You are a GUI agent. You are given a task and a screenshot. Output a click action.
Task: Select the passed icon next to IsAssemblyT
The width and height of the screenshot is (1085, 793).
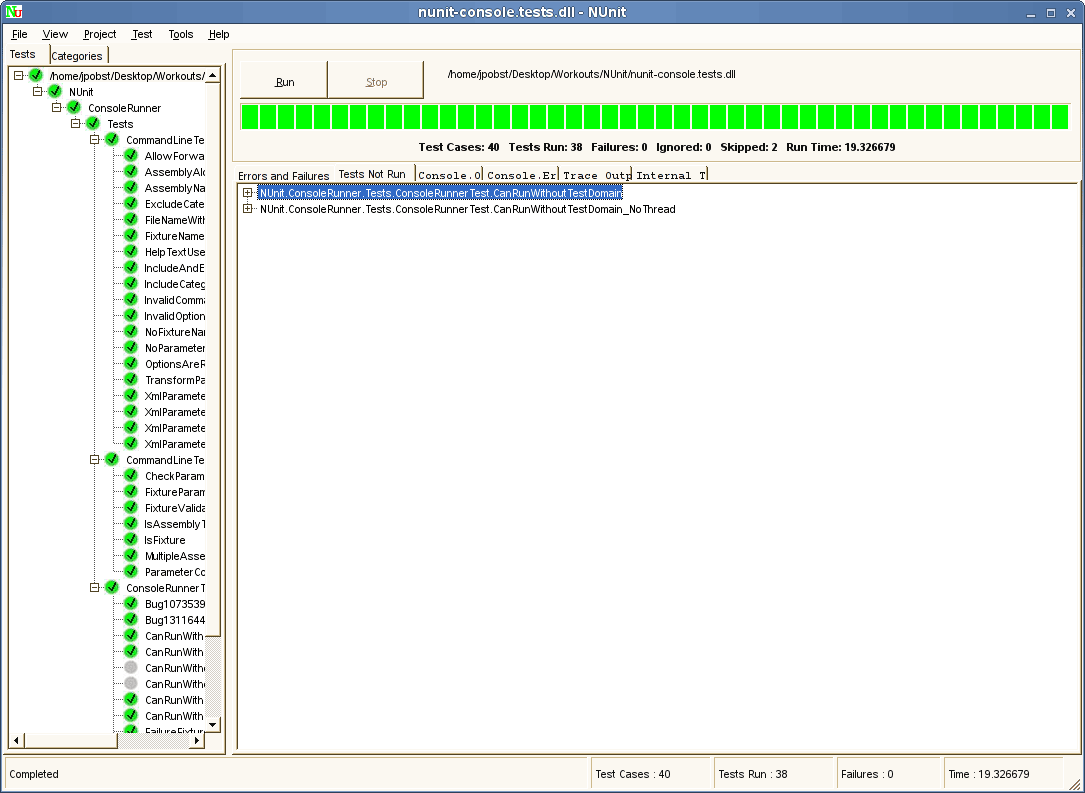point(131,523)
